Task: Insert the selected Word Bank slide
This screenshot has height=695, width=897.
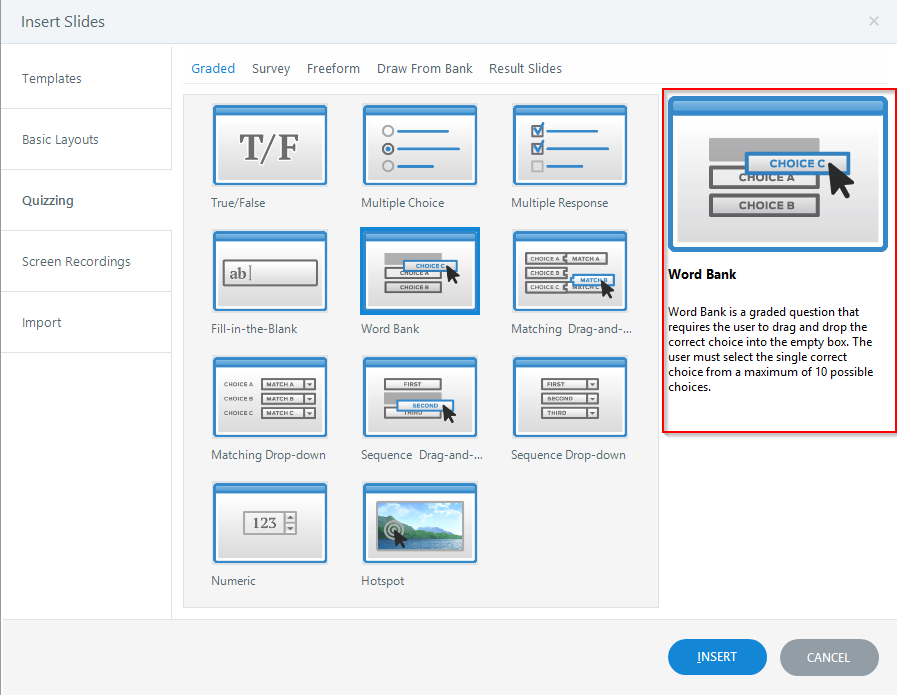Action: [717, 657]
